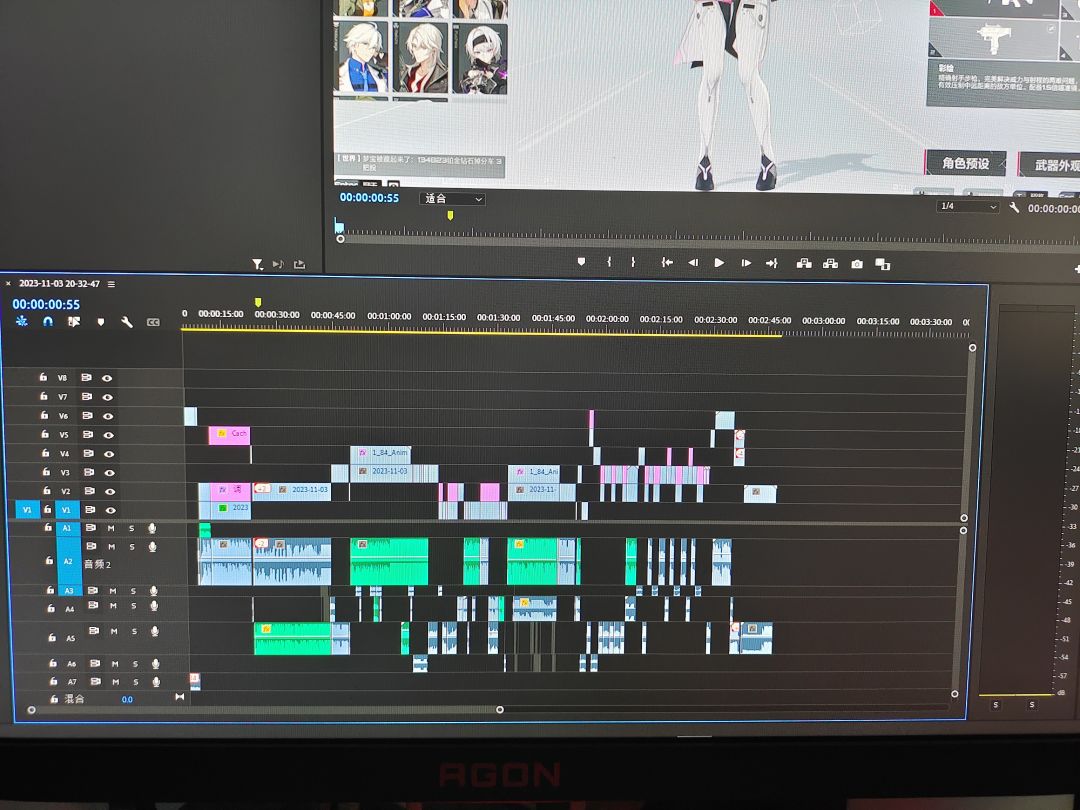Mute the A1 audio track

[x=110, y=528]
